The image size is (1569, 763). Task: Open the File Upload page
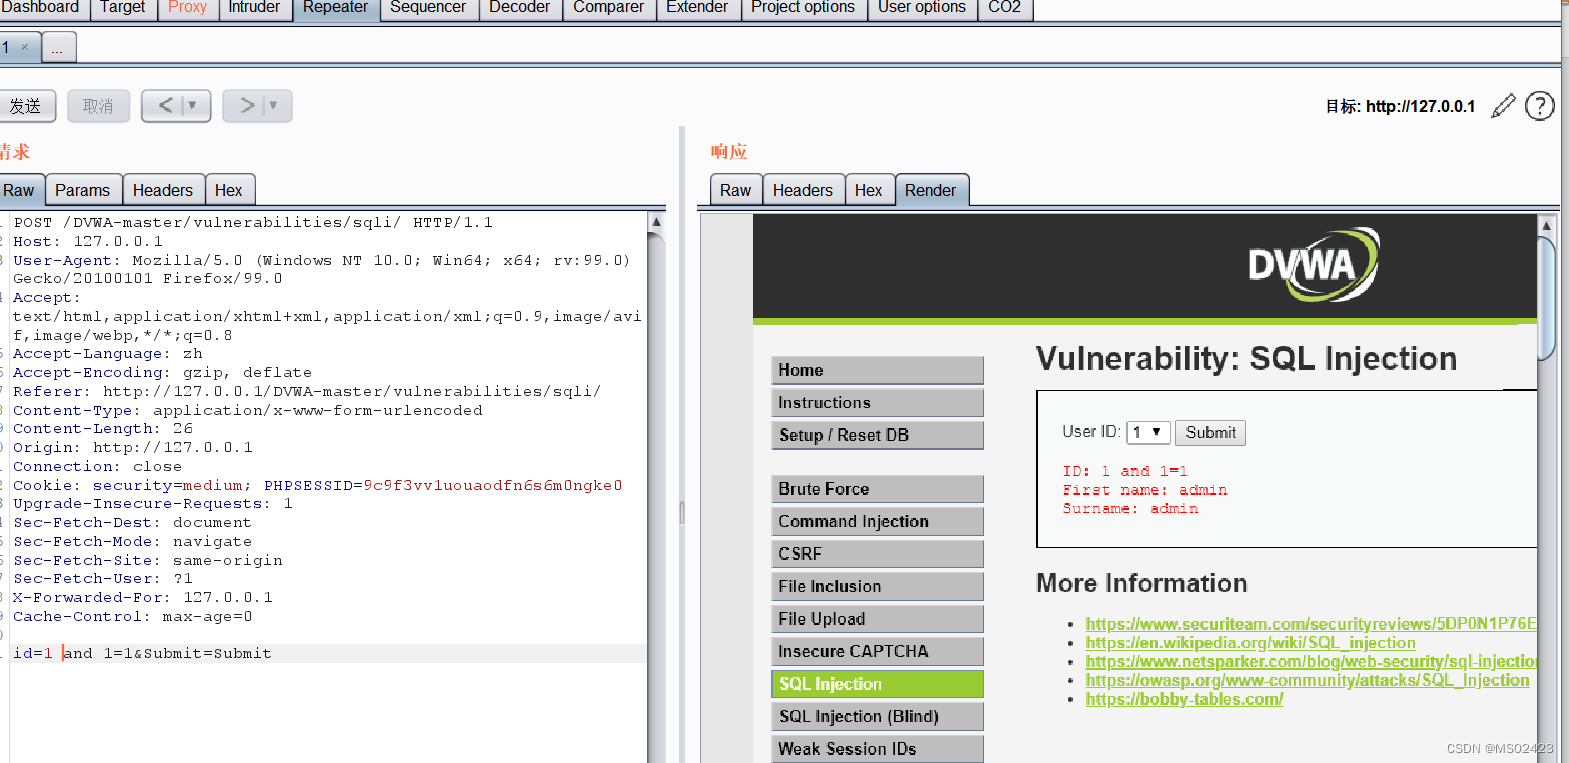point(877,619)
